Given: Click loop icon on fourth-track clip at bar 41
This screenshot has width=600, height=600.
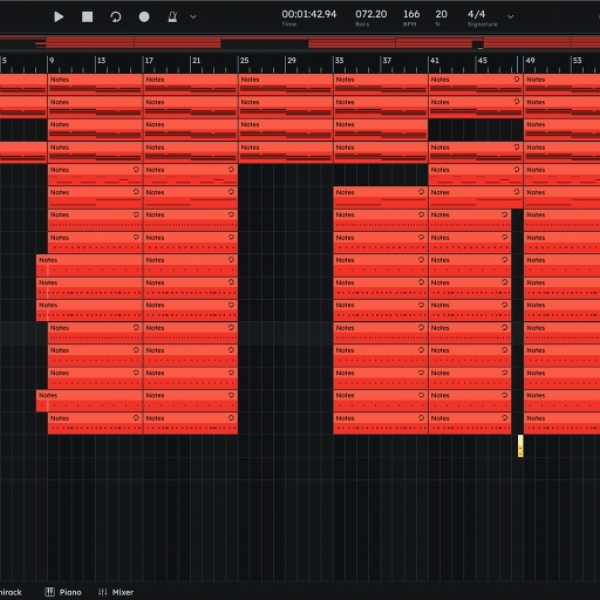Looking at the screenshot, I should (x=517, y=147).
